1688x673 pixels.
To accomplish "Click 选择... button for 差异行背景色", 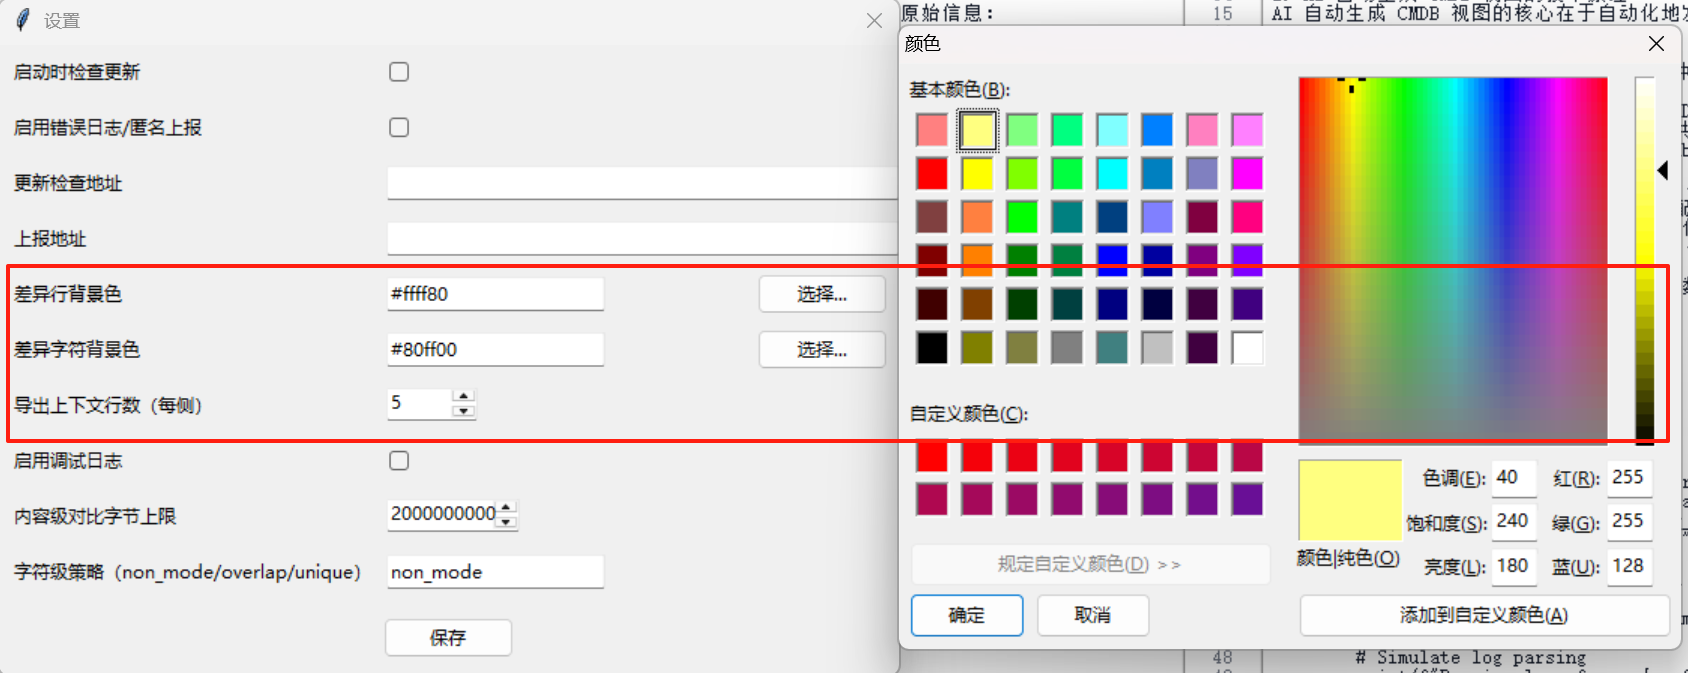I will coord(822,294).
